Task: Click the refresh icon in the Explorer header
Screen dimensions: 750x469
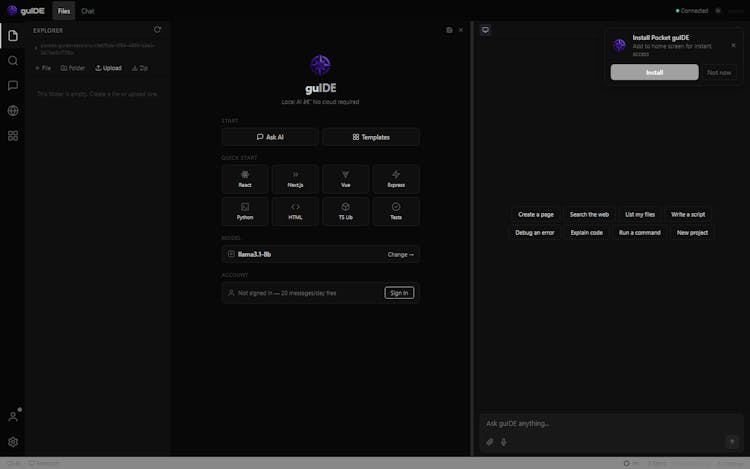Action: 157,30
